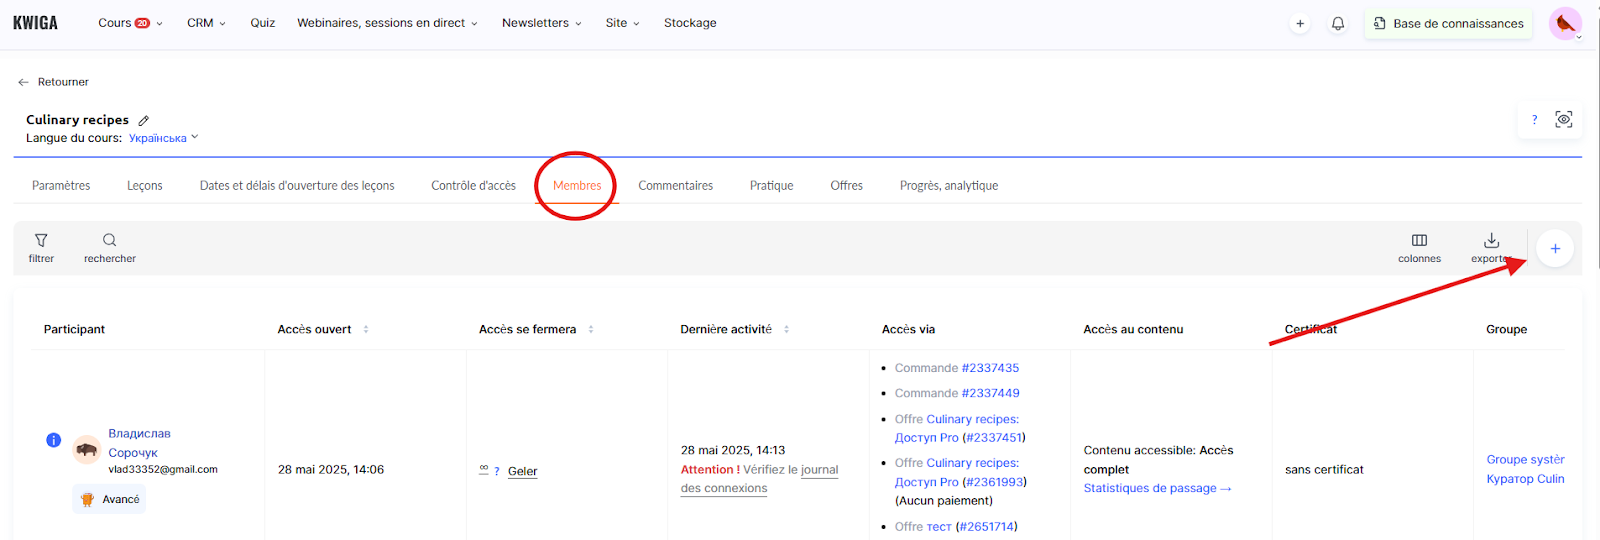Click the export download icon
Viewport: 1600px width, 540px height.
tap(1491, 241)
